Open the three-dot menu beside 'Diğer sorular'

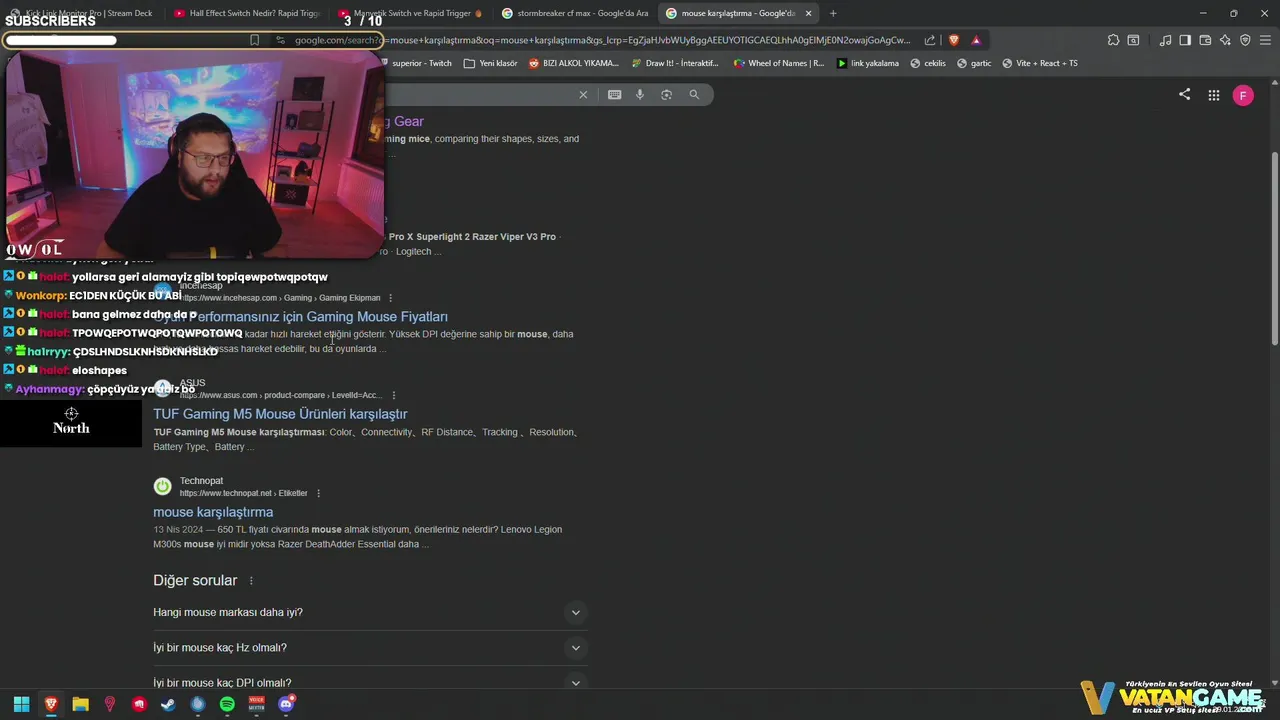point(251,581)
